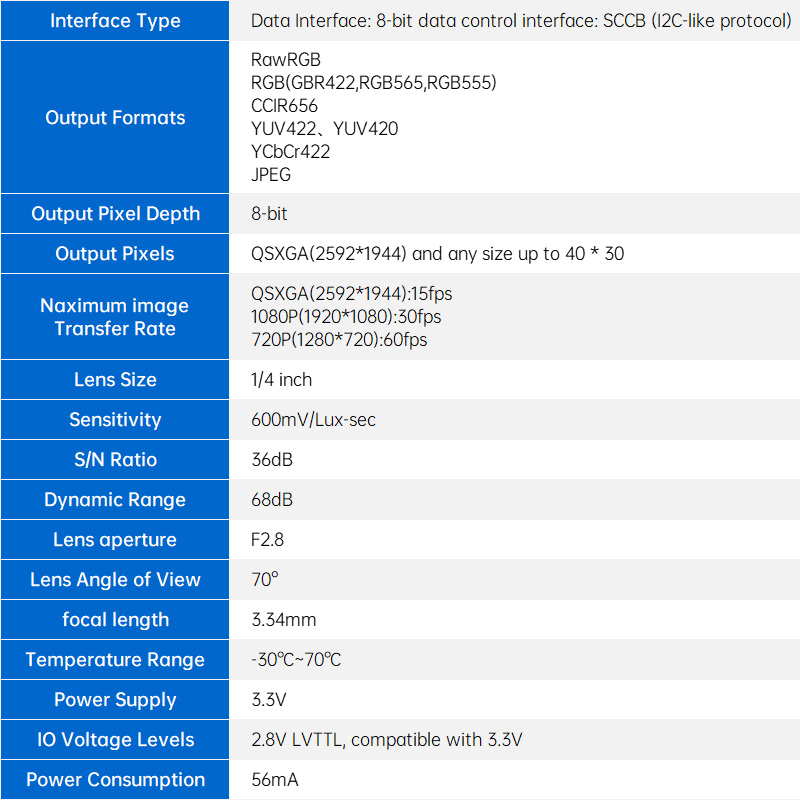
Task: Click the '-30℃~70℃' temperature value
Action: (296, 660)
